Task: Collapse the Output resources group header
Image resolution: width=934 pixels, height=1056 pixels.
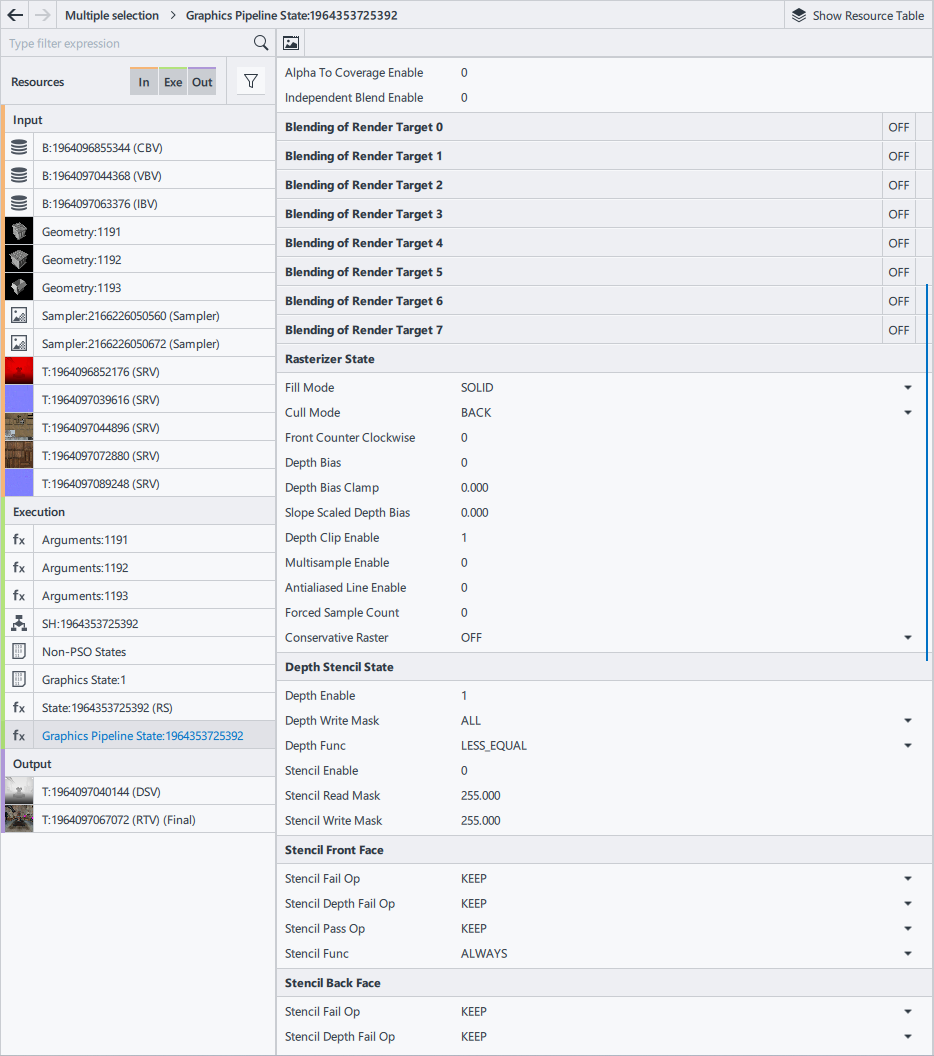Action: click(139, 764)
